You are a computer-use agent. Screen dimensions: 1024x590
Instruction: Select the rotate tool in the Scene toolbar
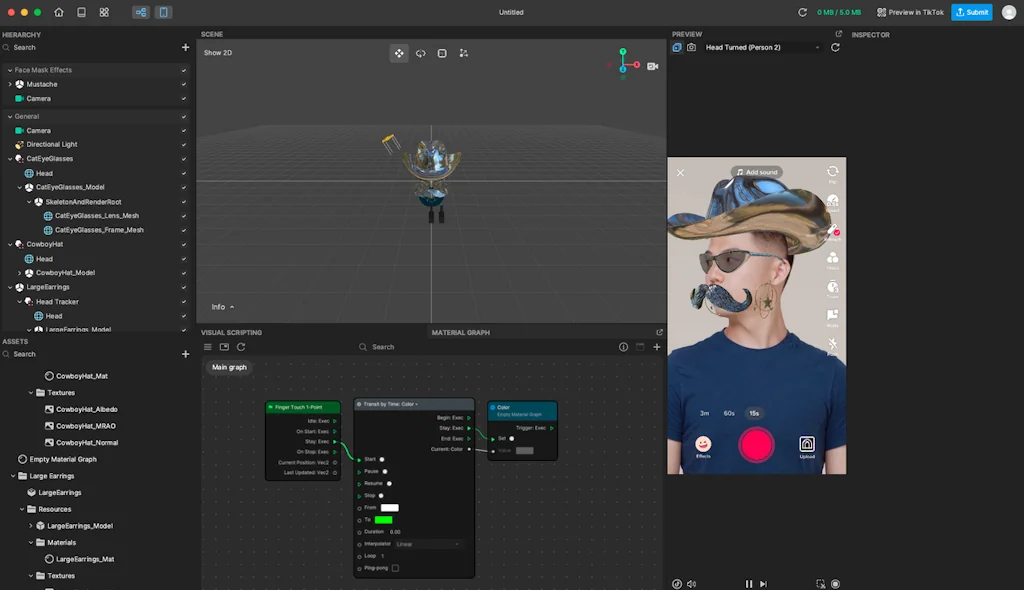click(x=420, y=53)
